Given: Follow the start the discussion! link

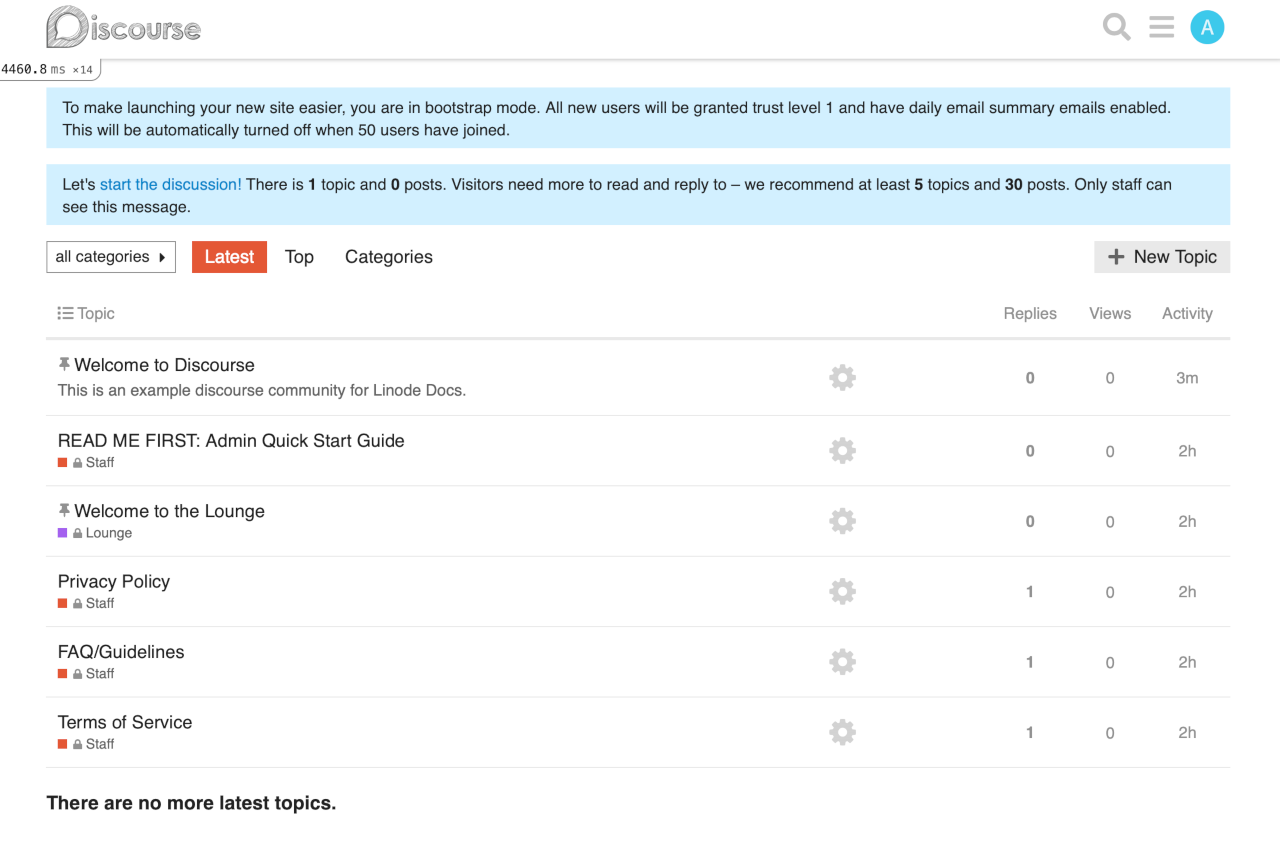Looking at the screenshot, I should click(169, 184).
